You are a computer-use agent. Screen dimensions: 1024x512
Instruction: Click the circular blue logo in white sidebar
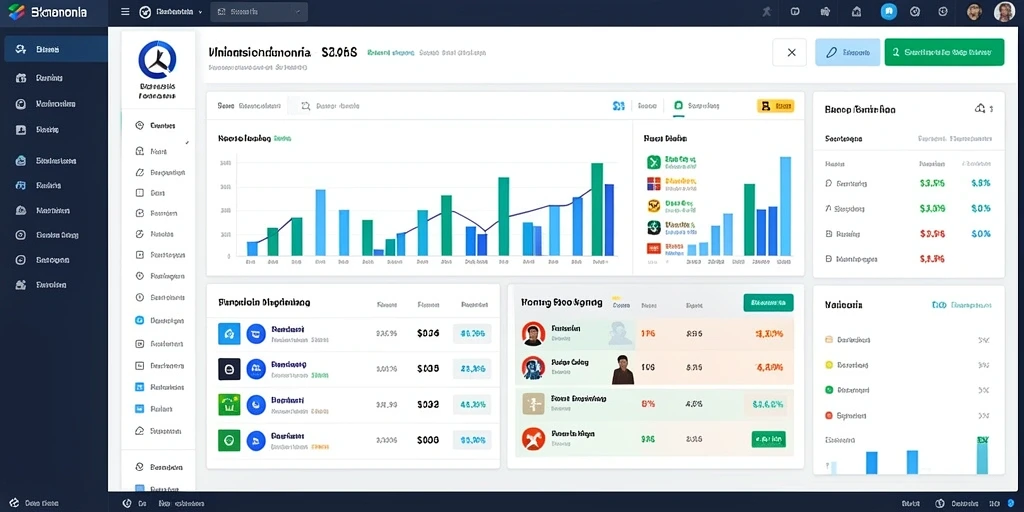(x=157, y=61)
